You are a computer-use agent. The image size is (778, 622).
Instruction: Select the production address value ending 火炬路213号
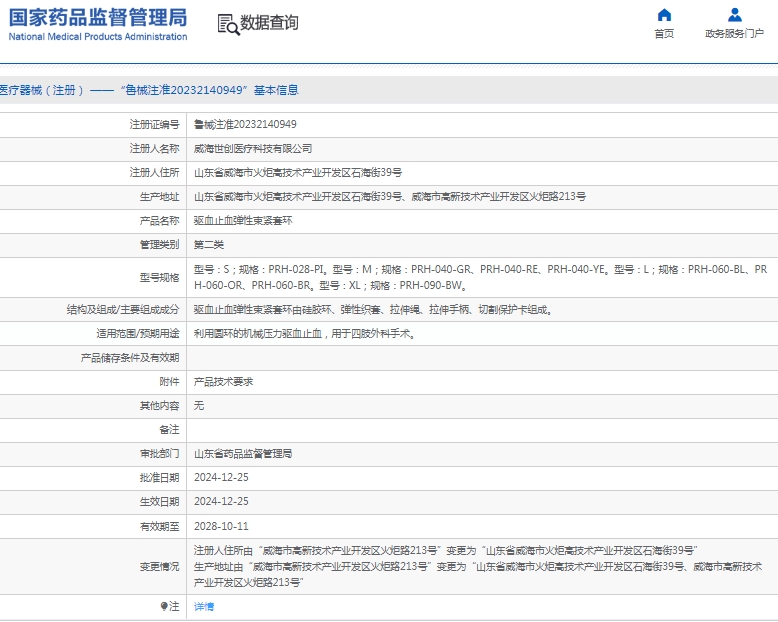pyautogui.click(x=389, y=196)
